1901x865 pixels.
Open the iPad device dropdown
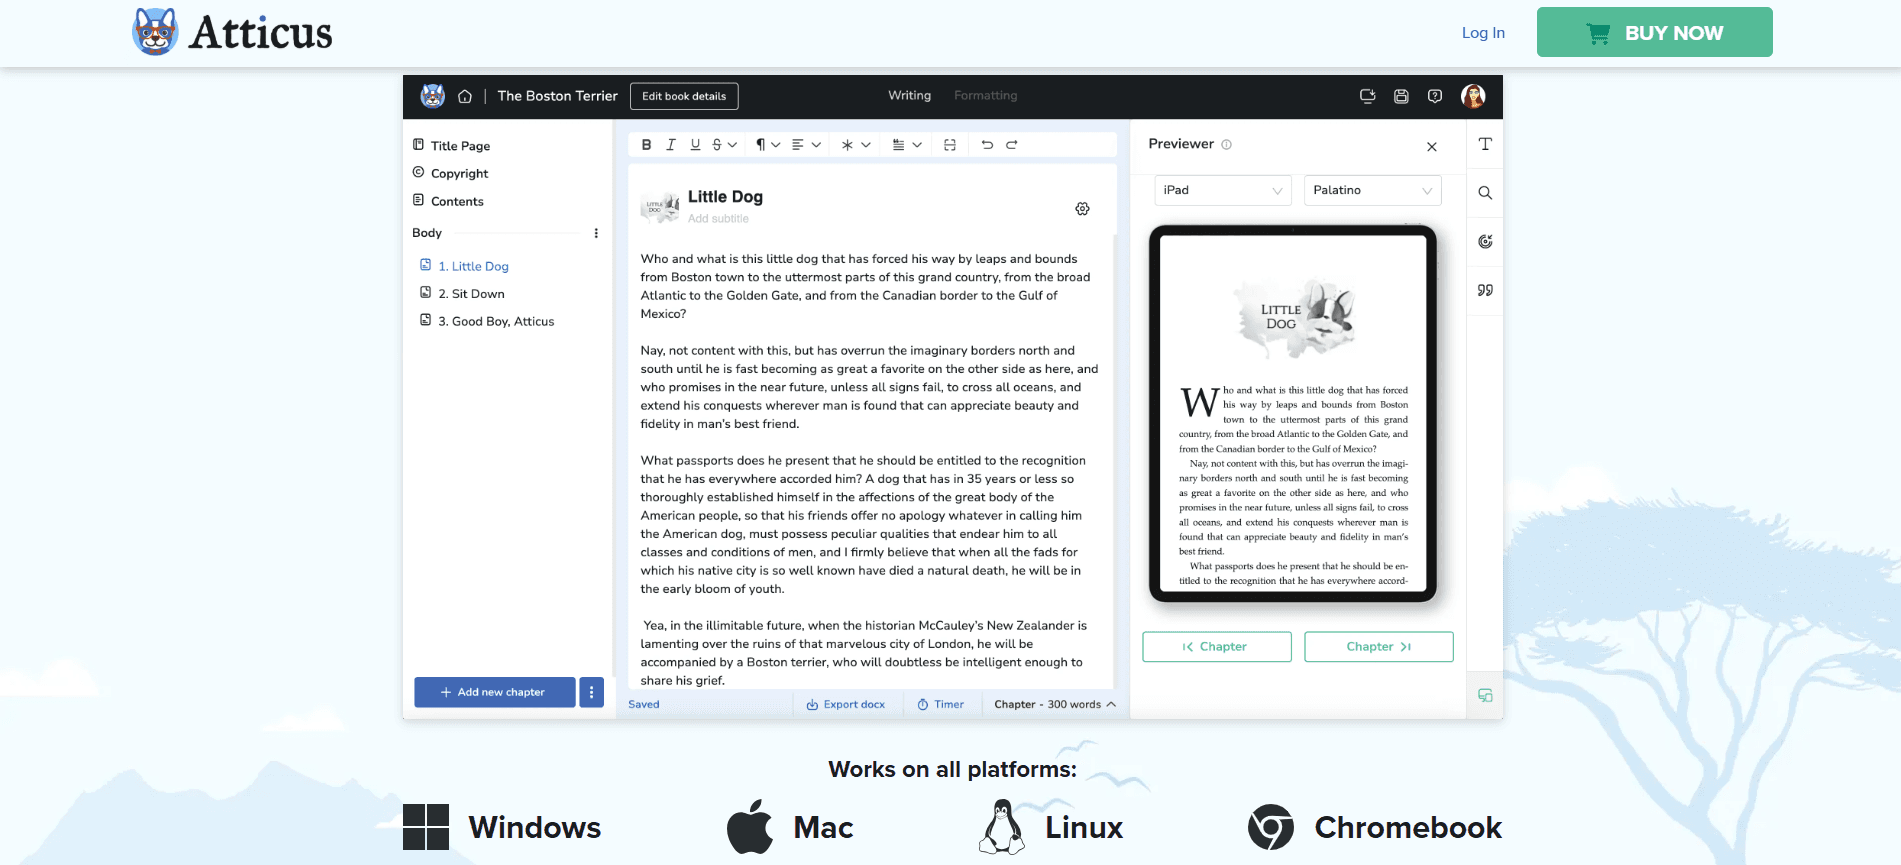[x=1221, y=190]
